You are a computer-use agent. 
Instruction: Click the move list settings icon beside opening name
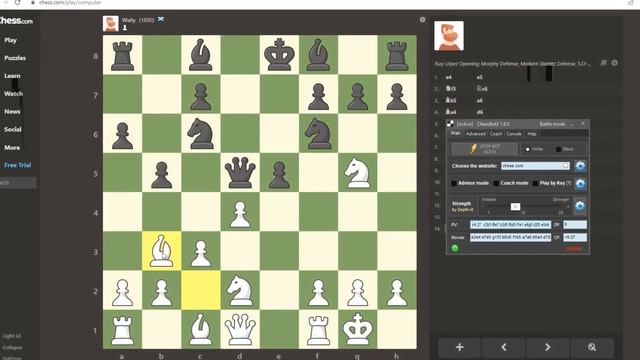(x=614, y=63)
